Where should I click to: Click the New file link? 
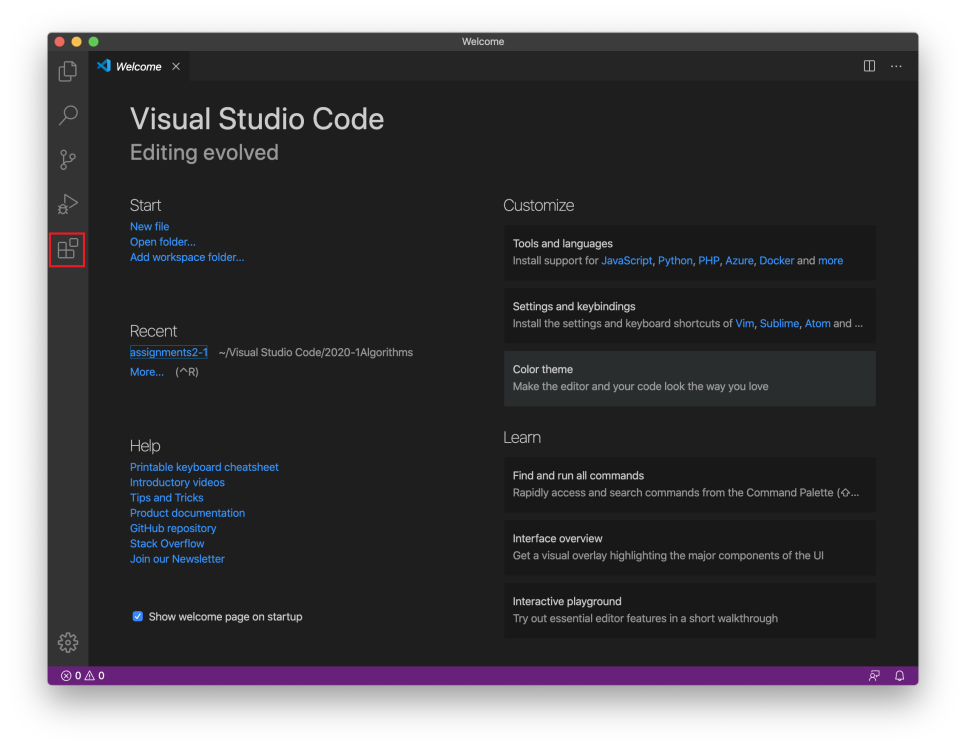pyautogui.click(x=149, y=227)
